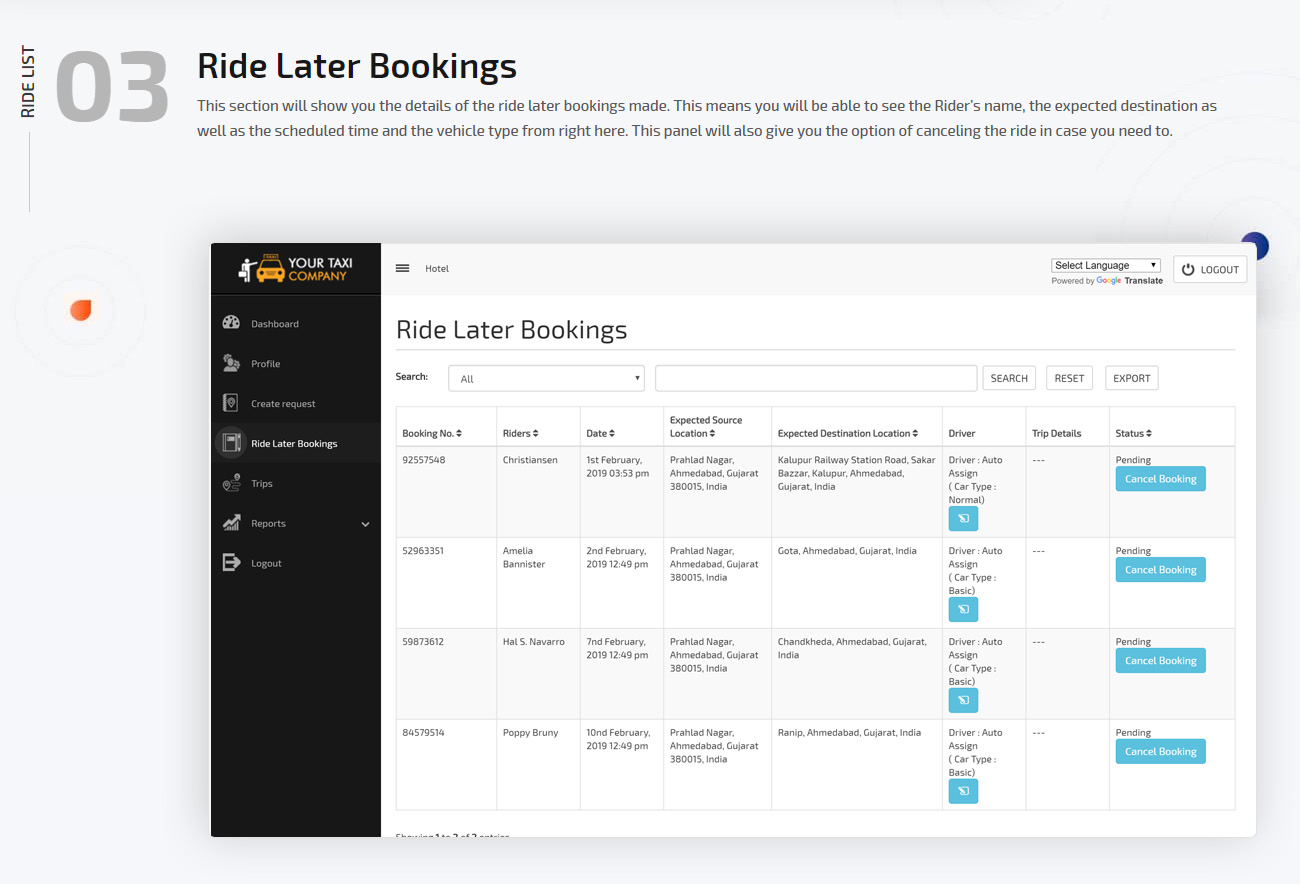Click the Kalupur Railway Station Road destination
This screenshot has width=1301, height=885.
pyautogui.click(x=857, y=473)
